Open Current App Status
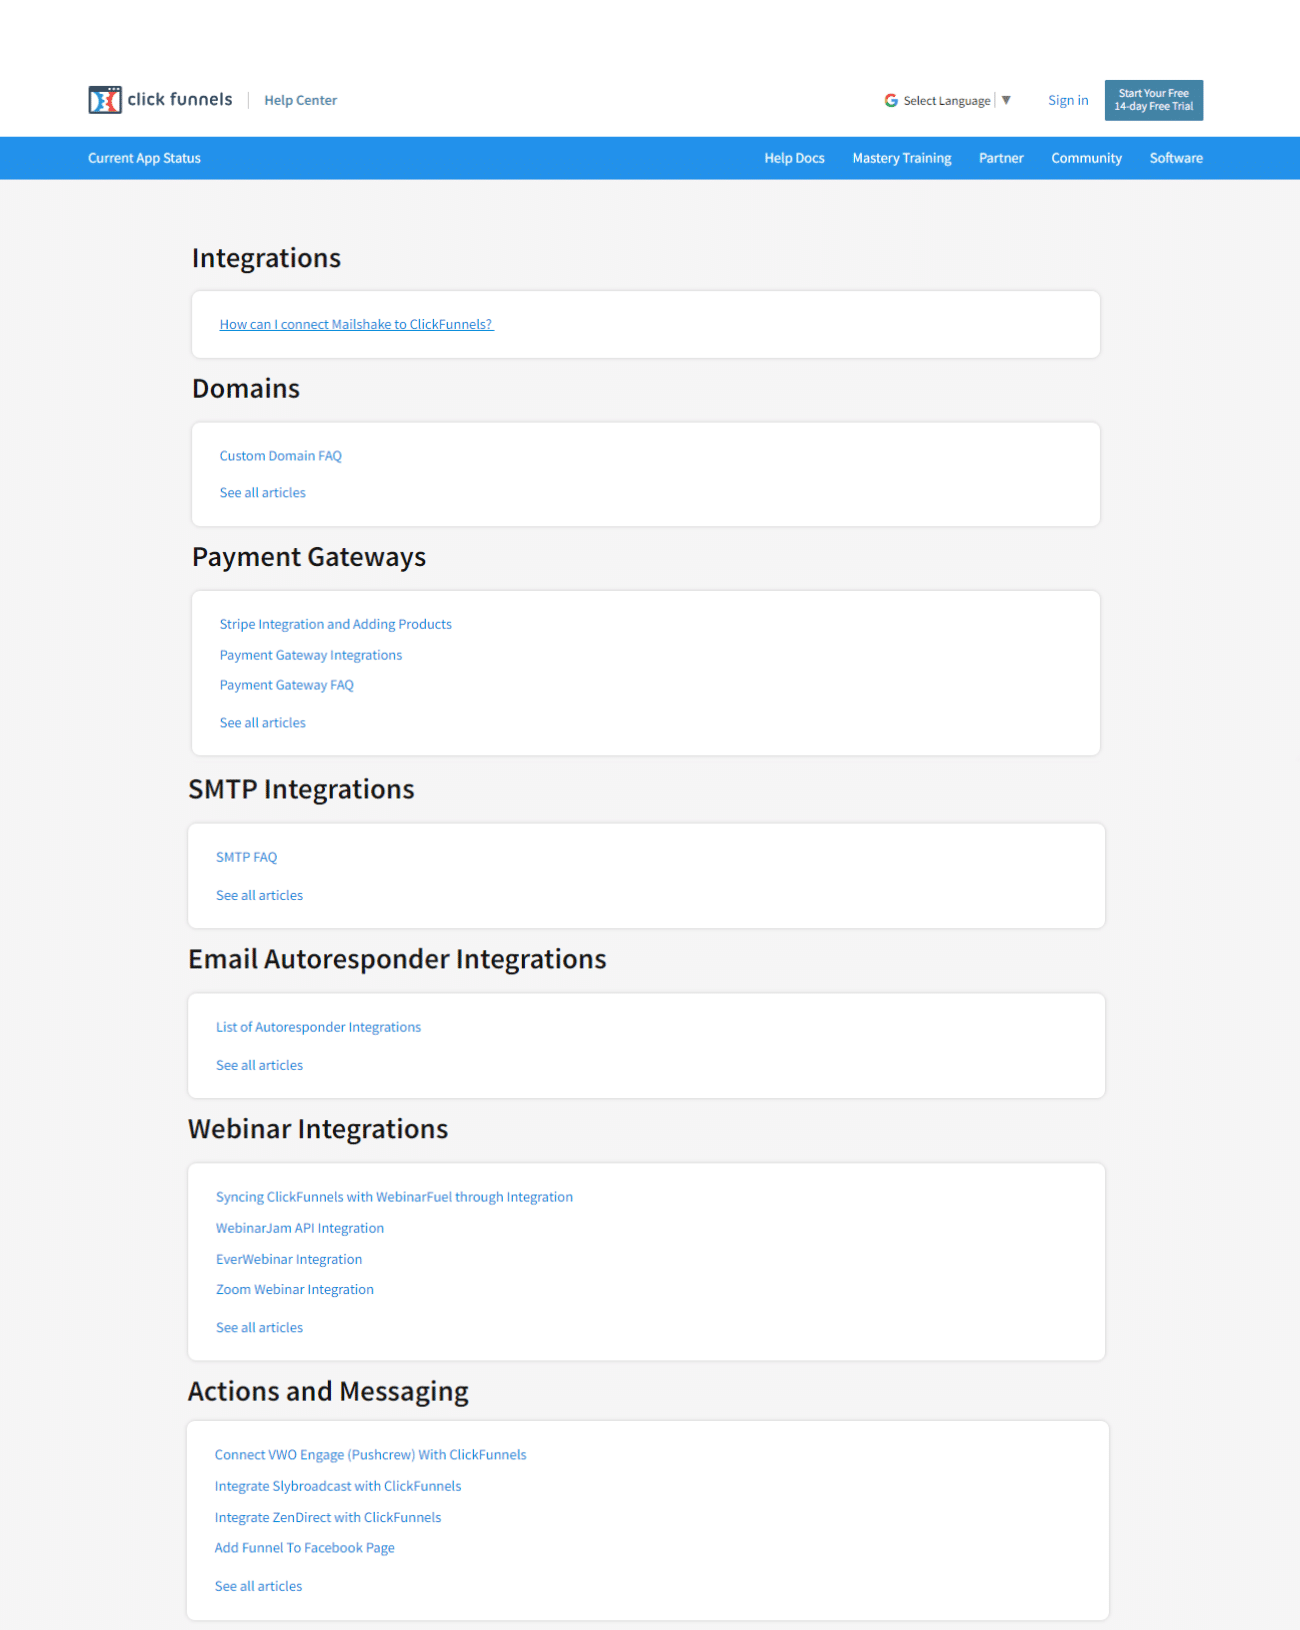The height and width of the screenshot is (1630, 1300). point(144,158)
